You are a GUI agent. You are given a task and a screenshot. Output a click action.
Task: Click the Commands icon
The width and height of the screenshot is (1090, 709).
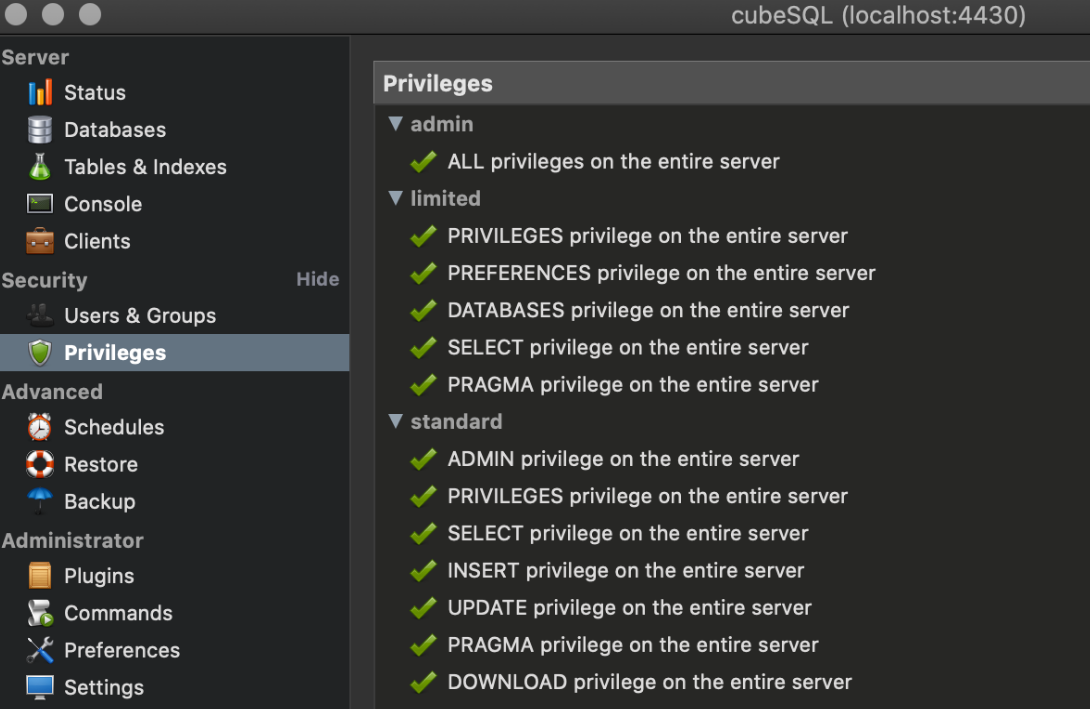40,613
